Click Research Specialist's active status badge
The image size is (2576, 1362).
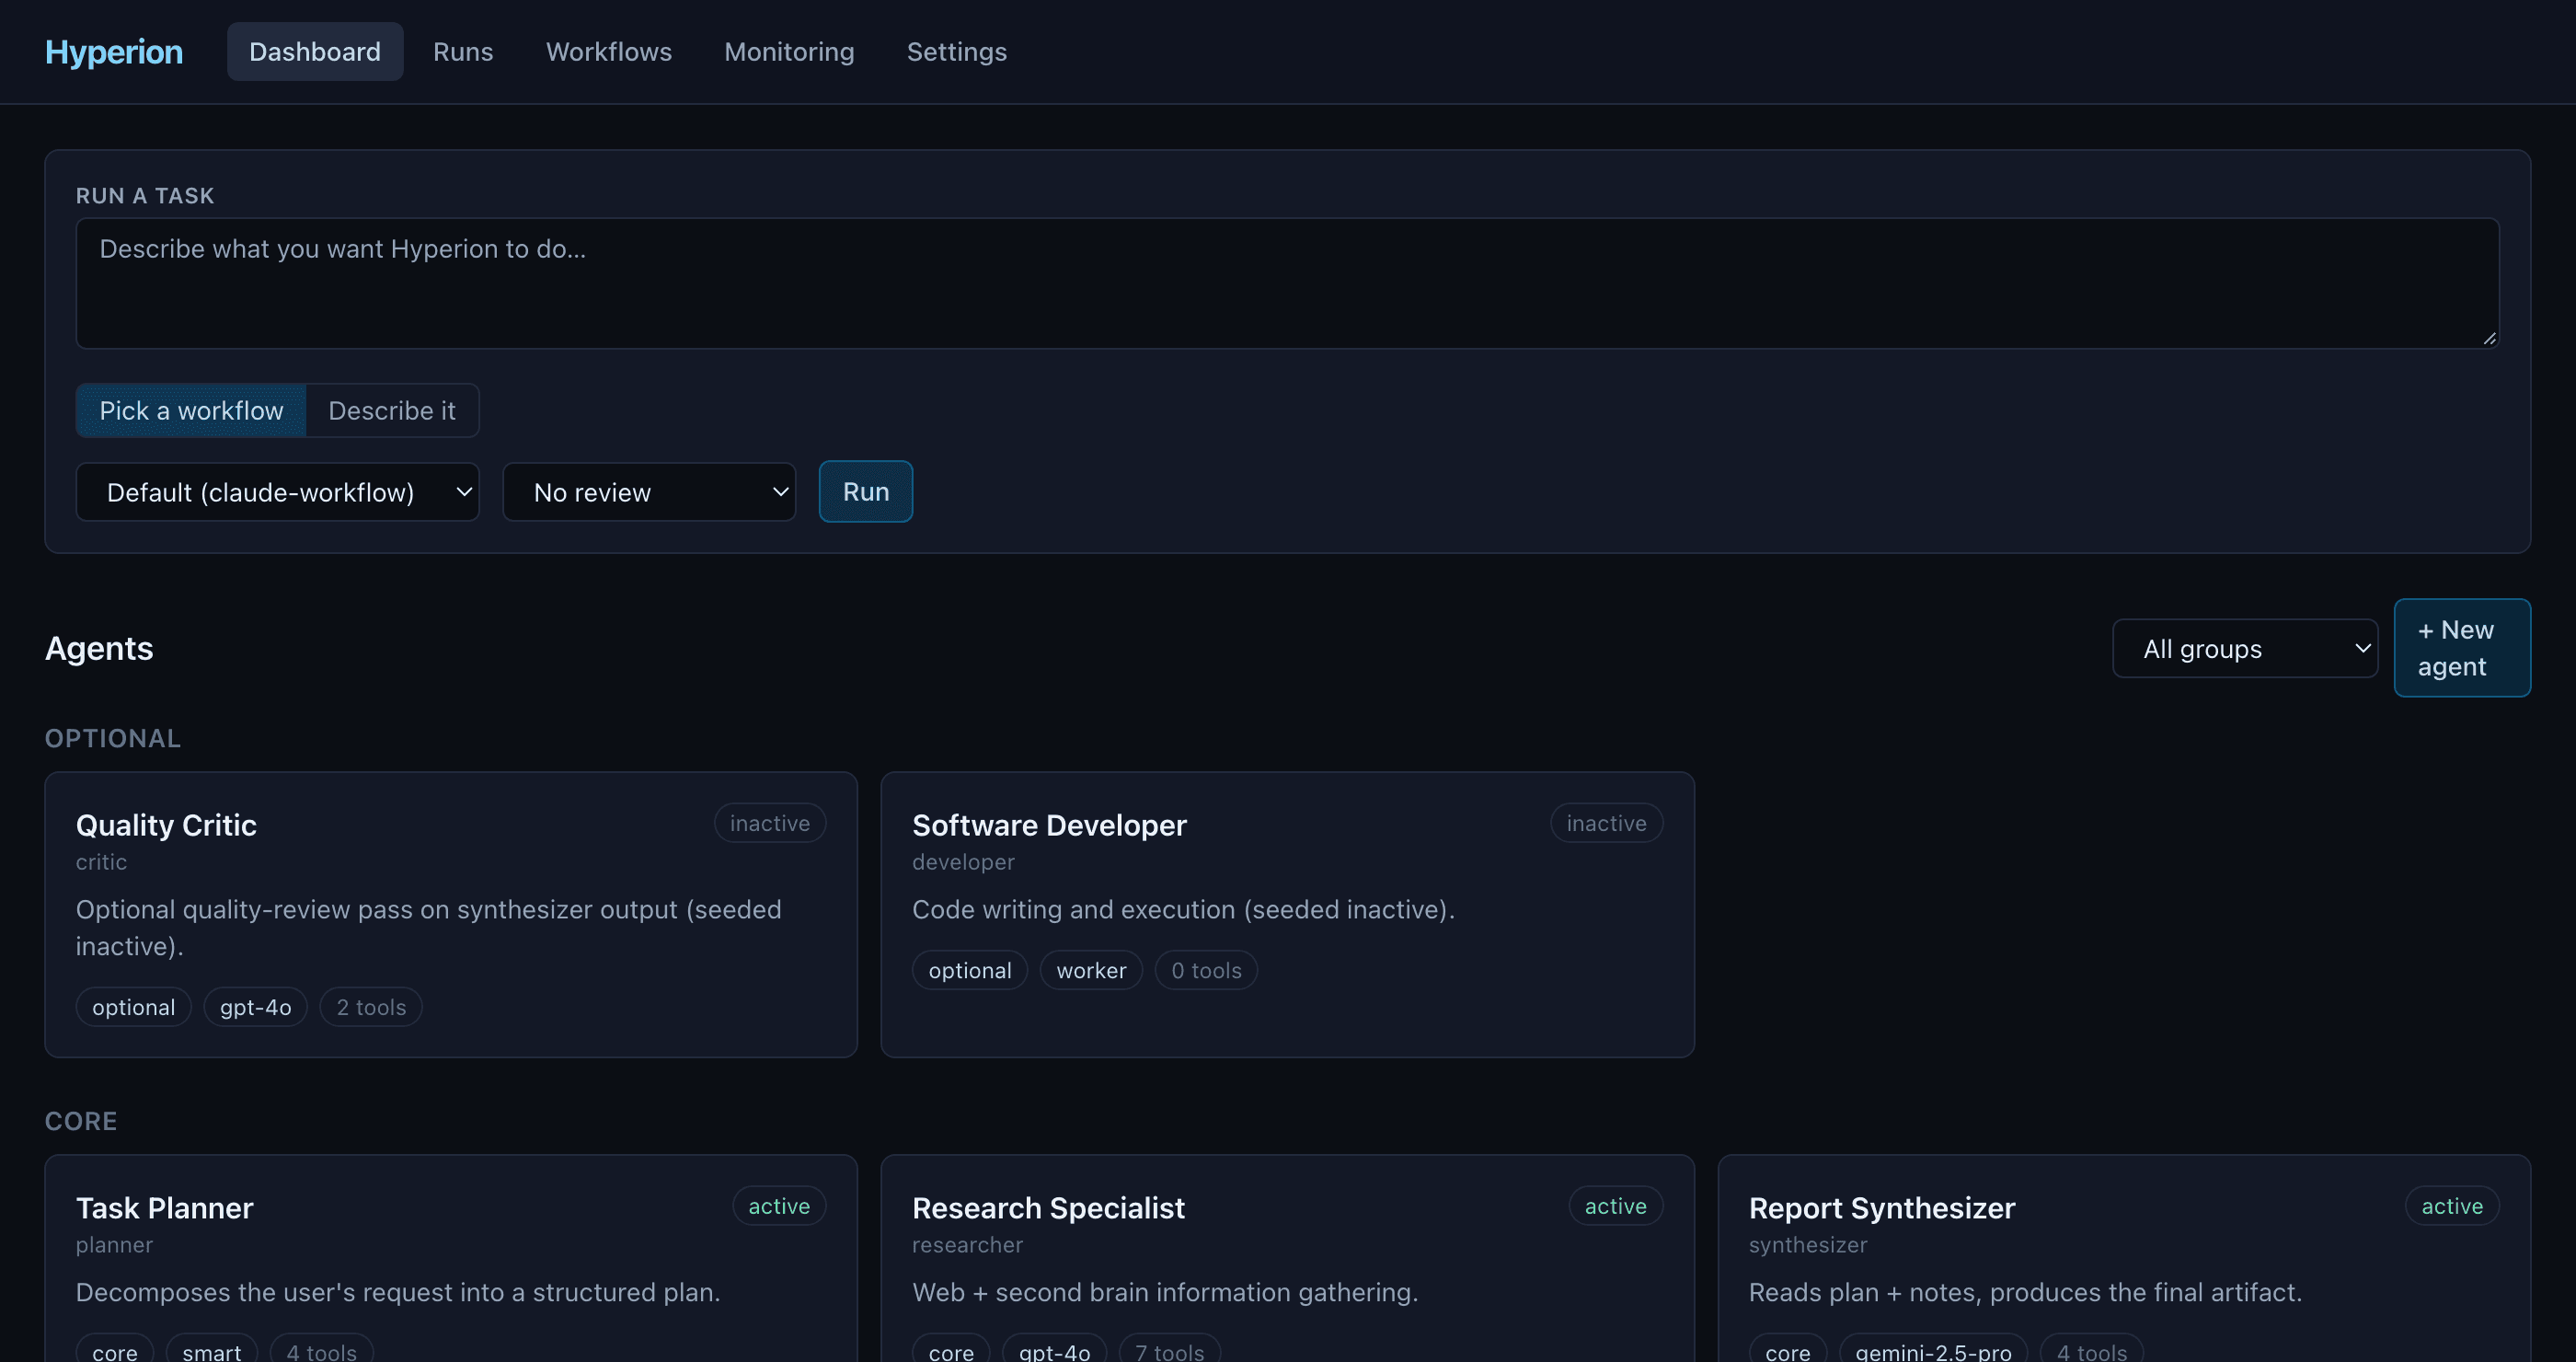[1615, 1206]
